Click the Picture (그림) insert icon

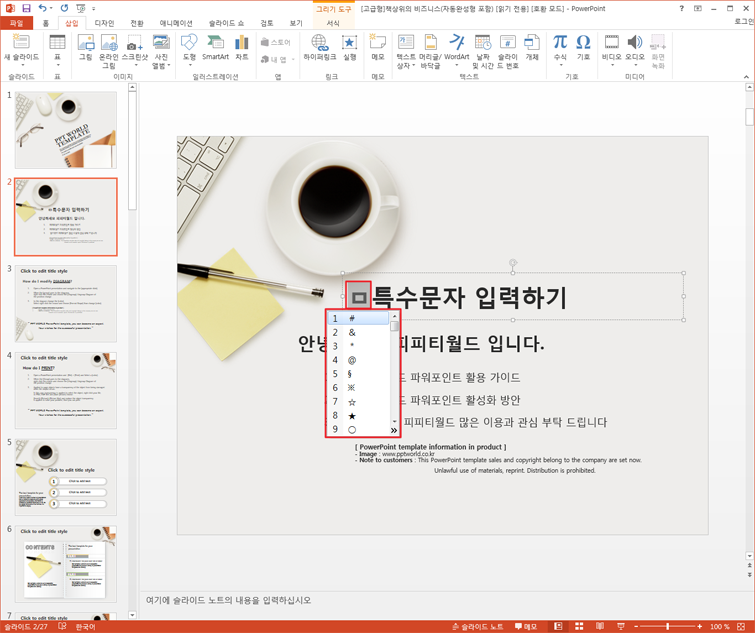coord(86,42)
